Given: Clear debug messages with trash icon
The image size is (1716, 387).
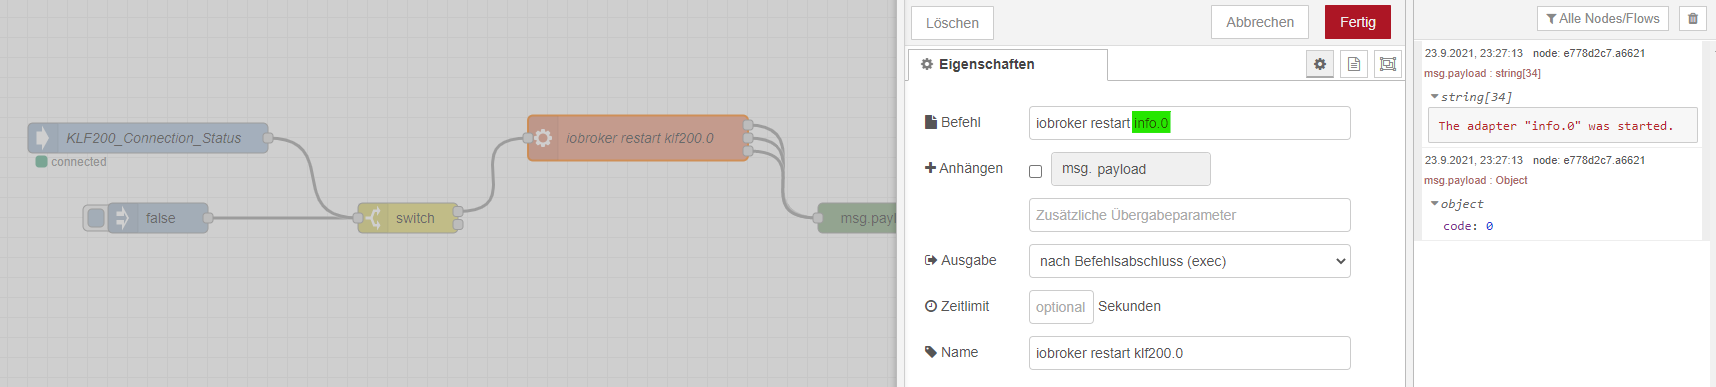Looking at the screenshot, I should (x=1693, y=18).
